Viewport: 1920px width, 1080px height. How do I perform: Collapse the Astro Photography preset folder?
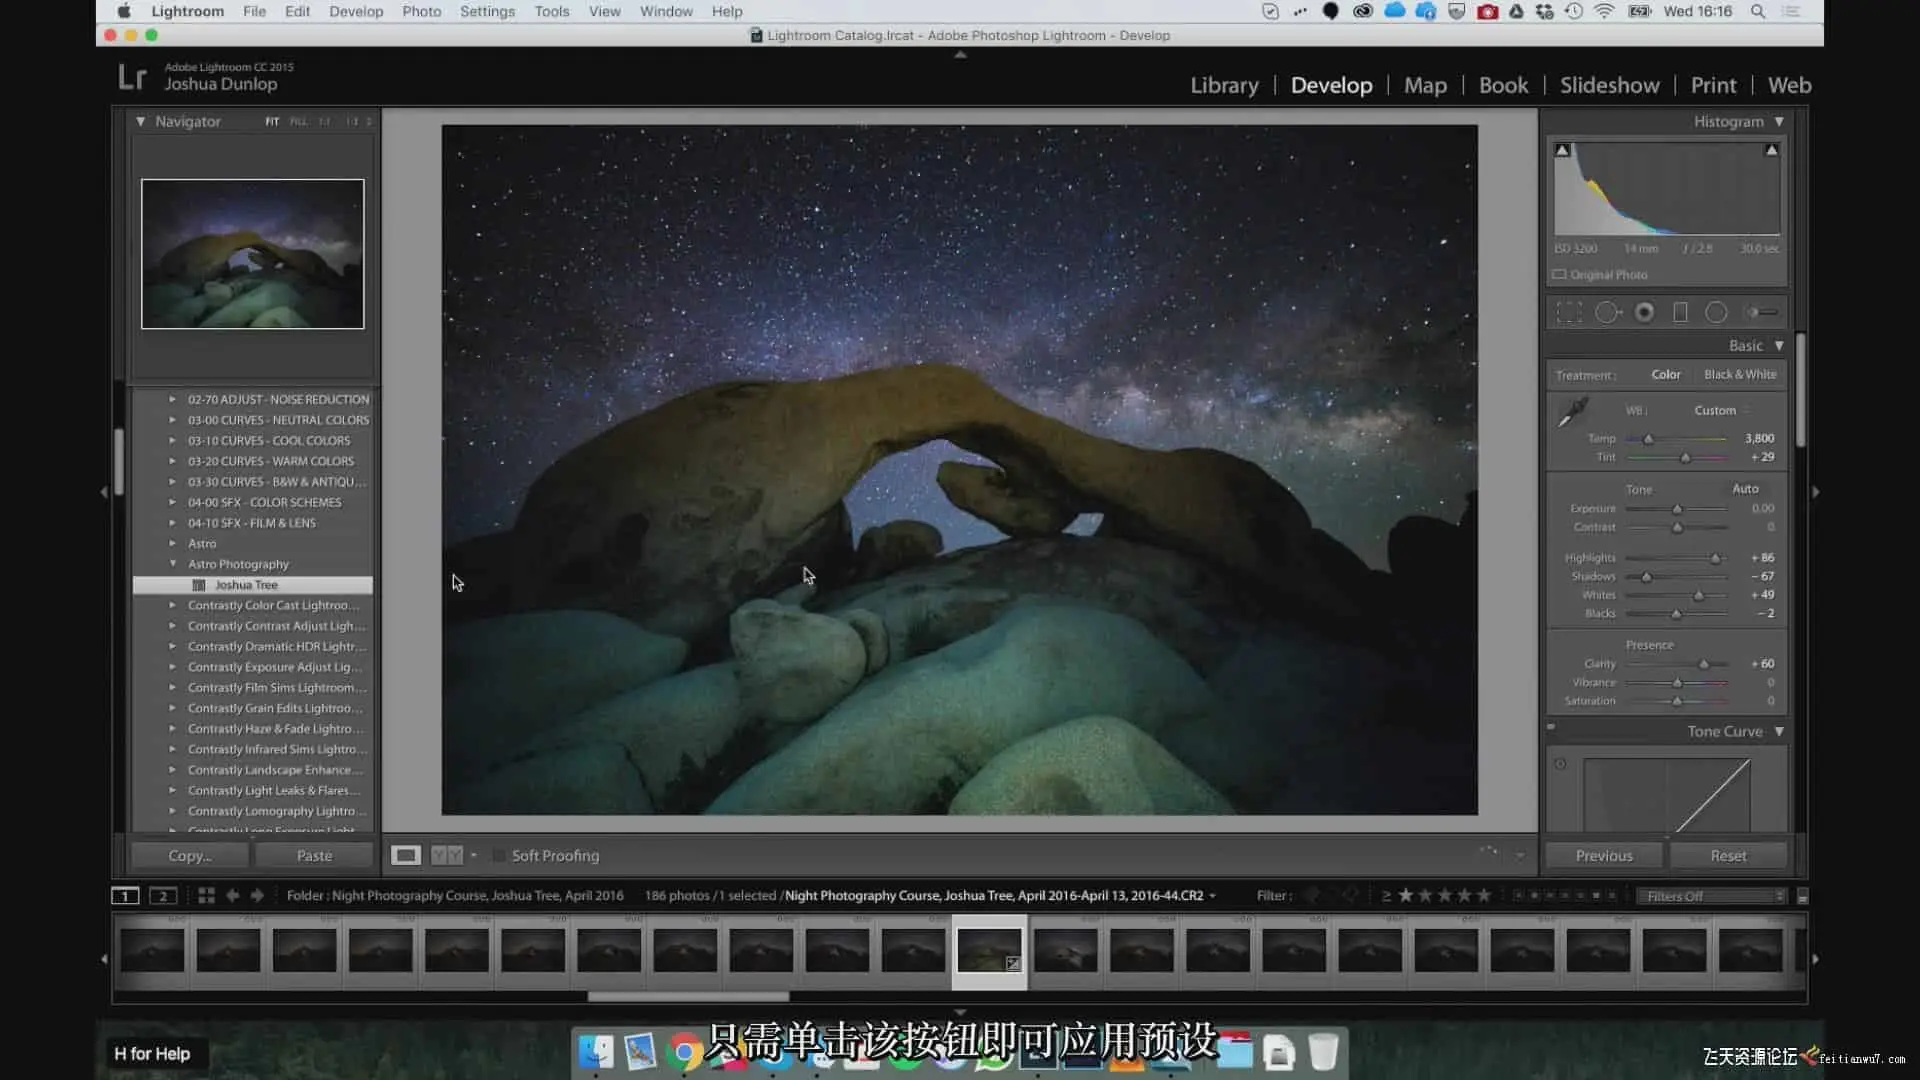[172, 564]
